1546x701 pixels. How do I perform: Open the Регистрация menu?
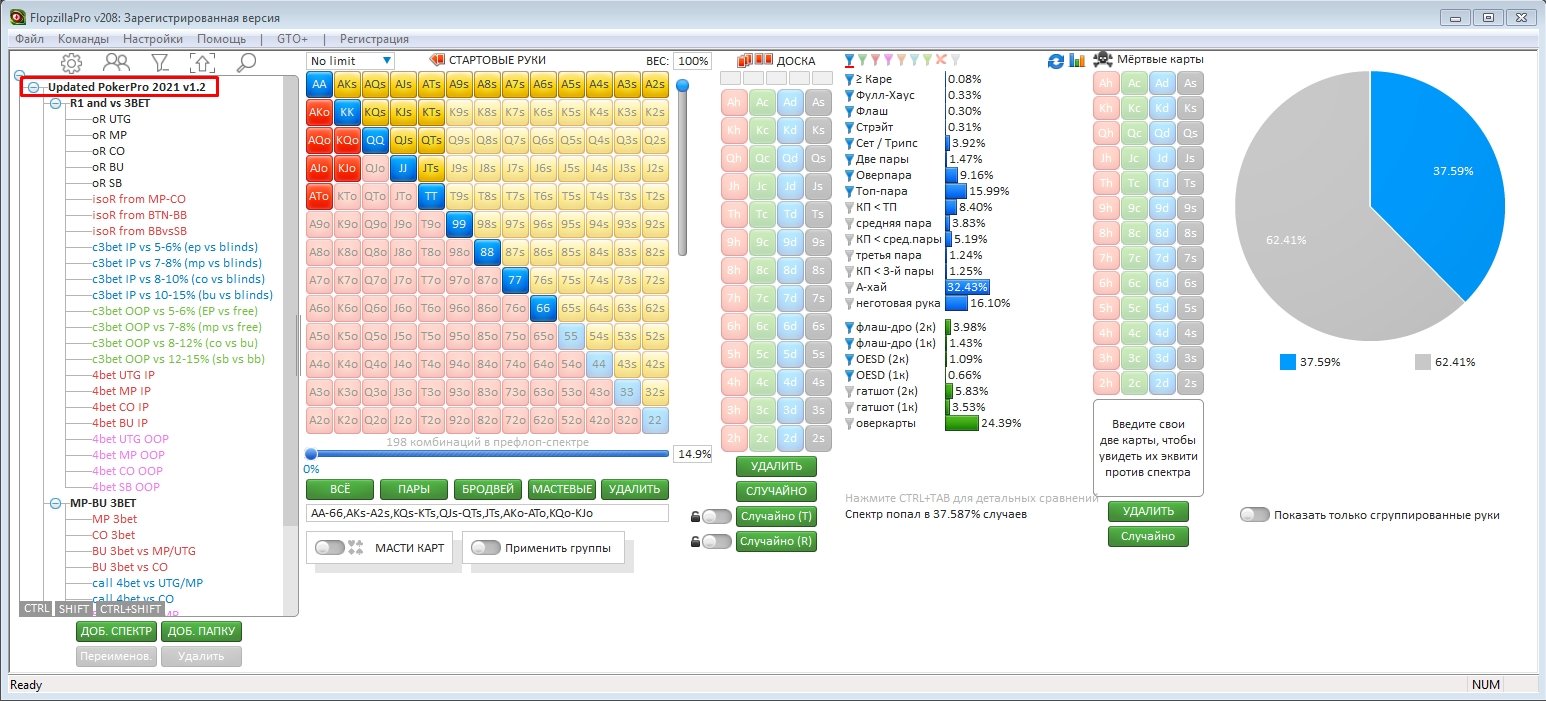tap(374, 39)
